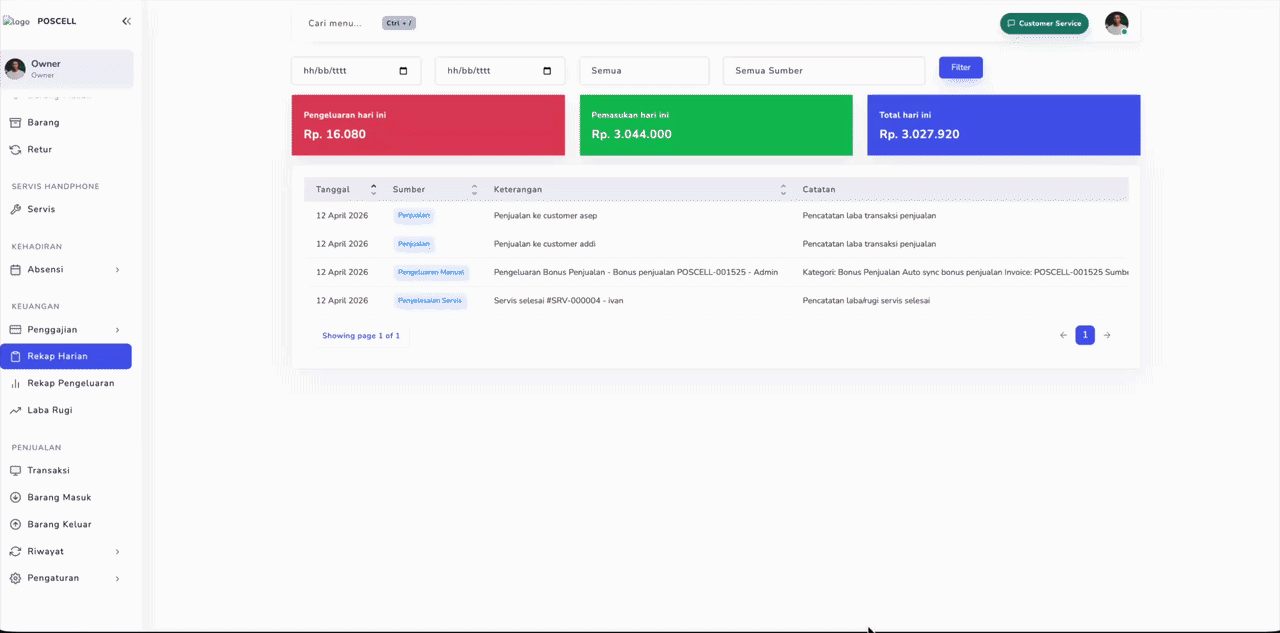The image size is (1280, 633).
Task: Click the Rekap Pengeluaran bar chart icon
Action: (15, 383)
